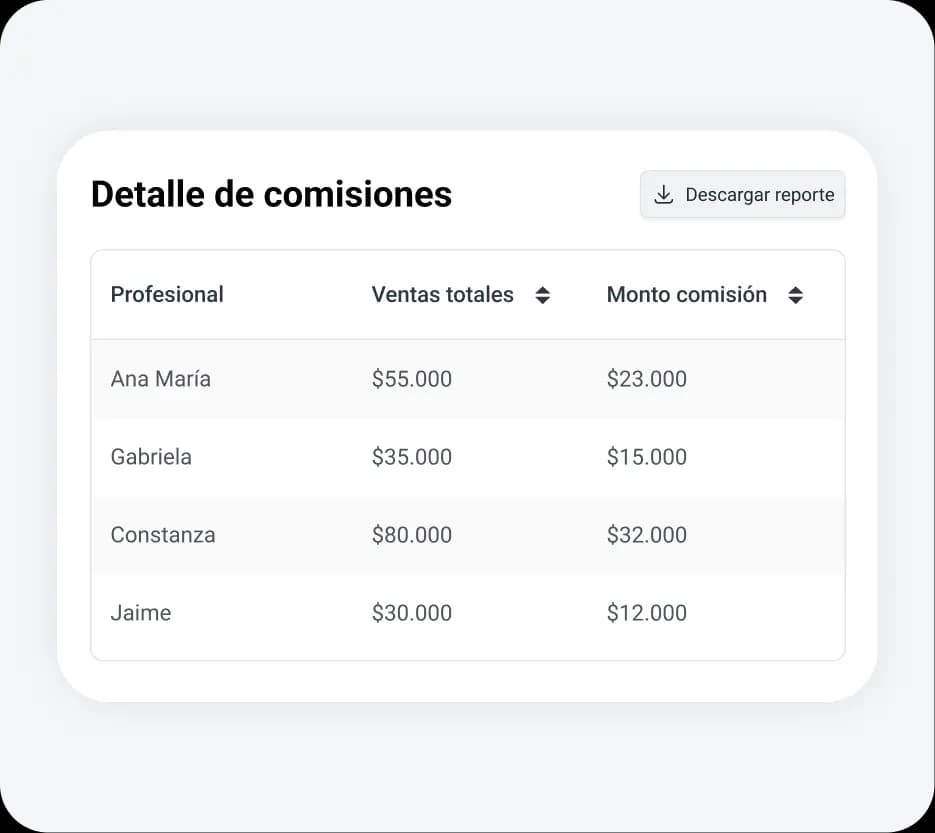Select the Gabriela row name
This screenshot has width=935, height=833.
(x=151, y=457)
